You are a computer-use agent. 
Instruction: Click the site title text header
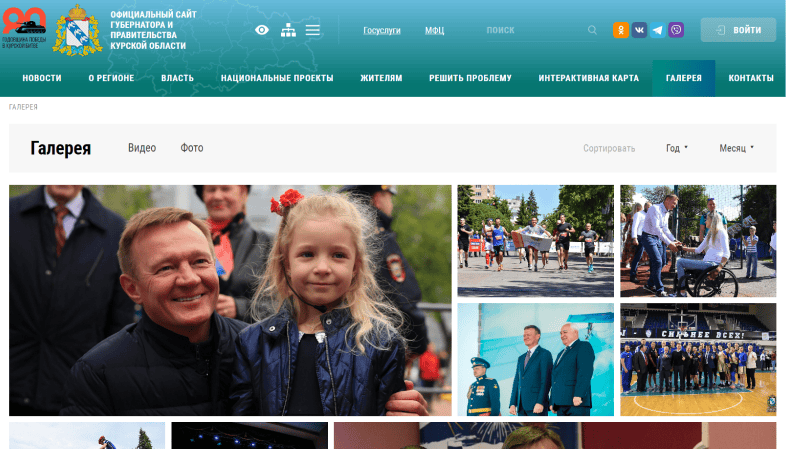154,30
